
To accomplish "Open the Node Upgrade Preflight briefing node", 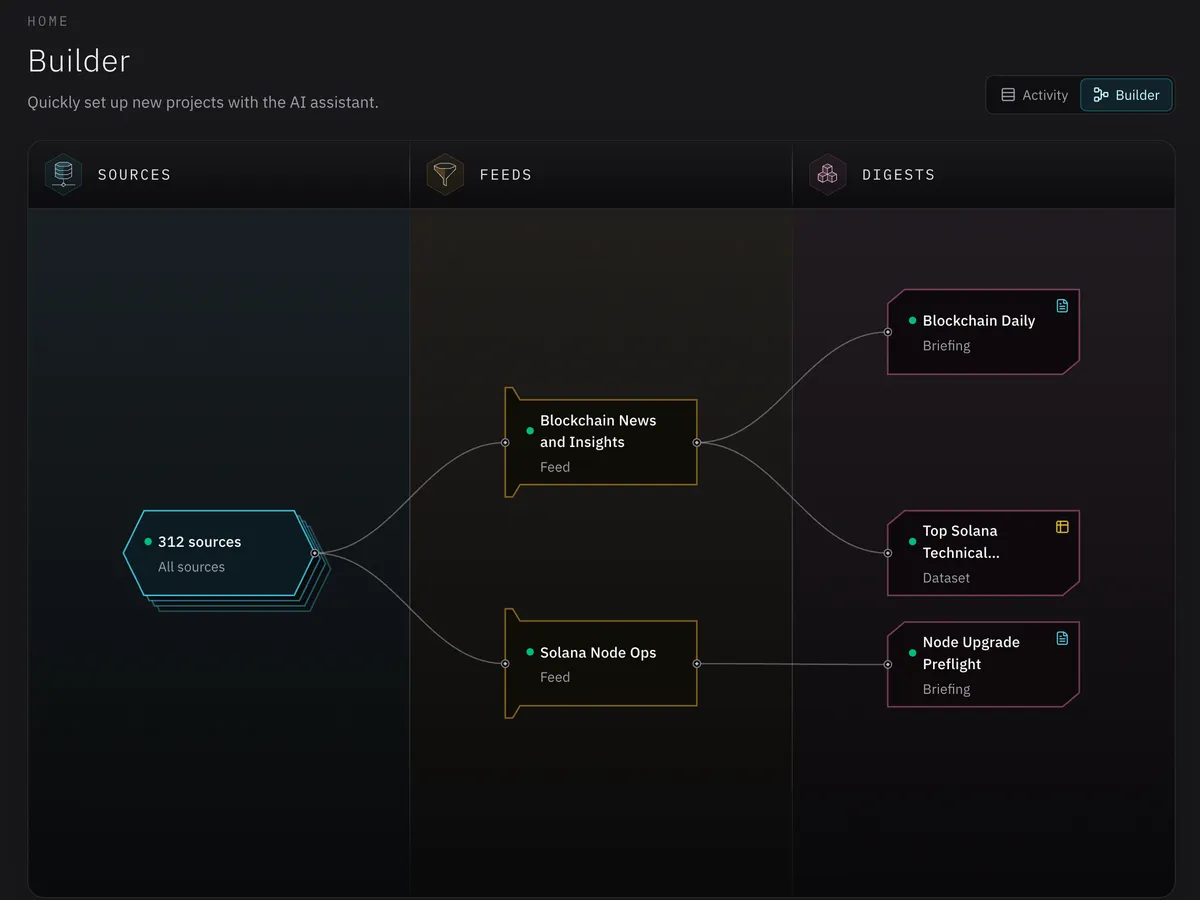I will (x=983, y=664).
